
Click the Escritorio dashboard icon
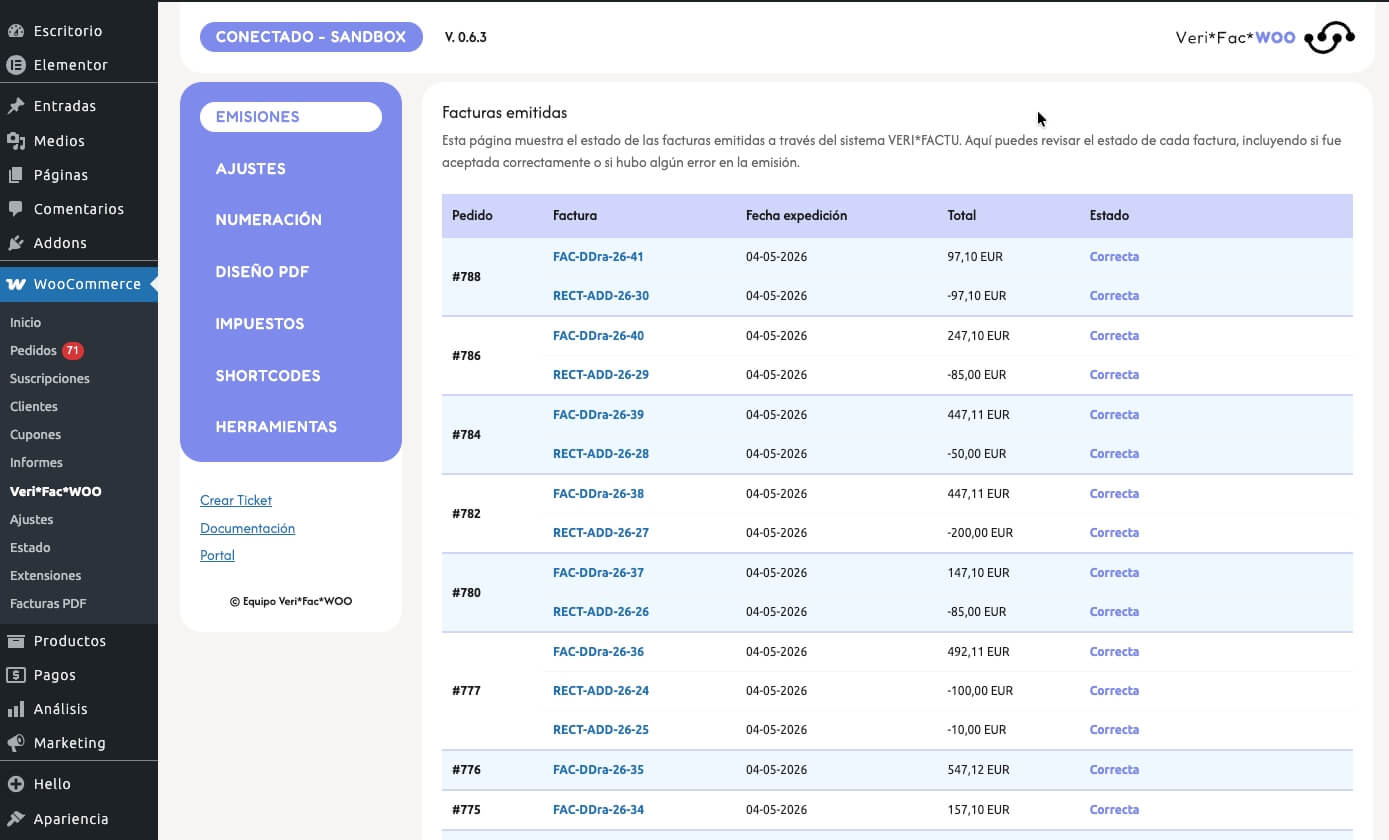pyautogui.click(x=16, y=31)
